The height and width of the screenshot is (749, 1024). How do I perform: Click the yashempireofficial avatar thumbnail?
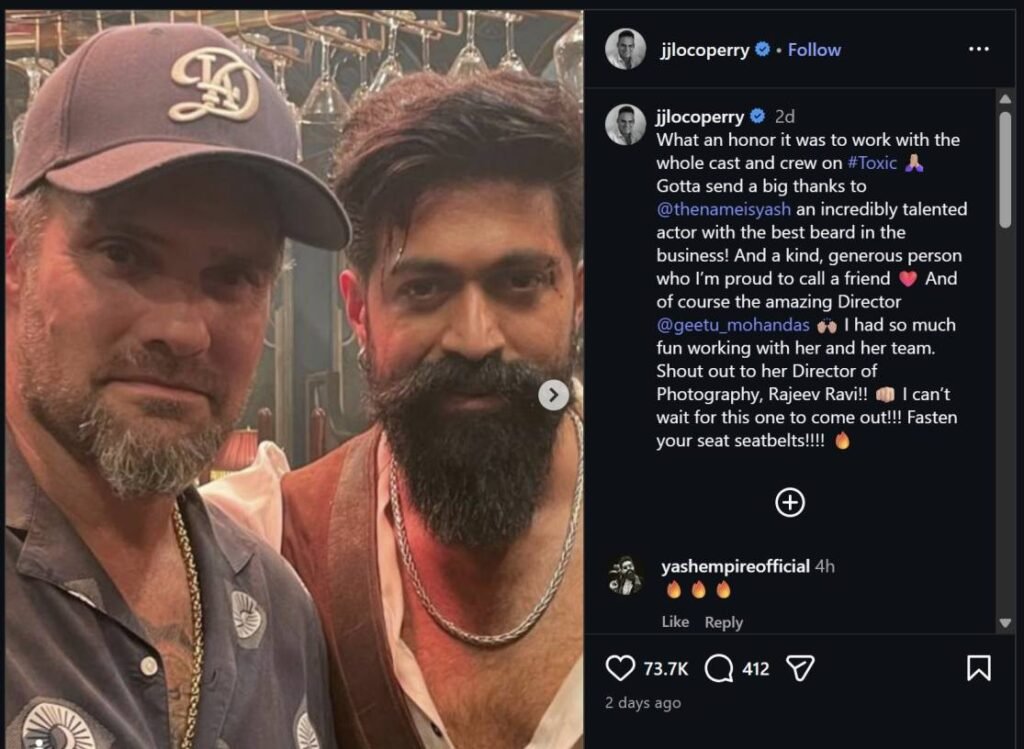point(625,577)
